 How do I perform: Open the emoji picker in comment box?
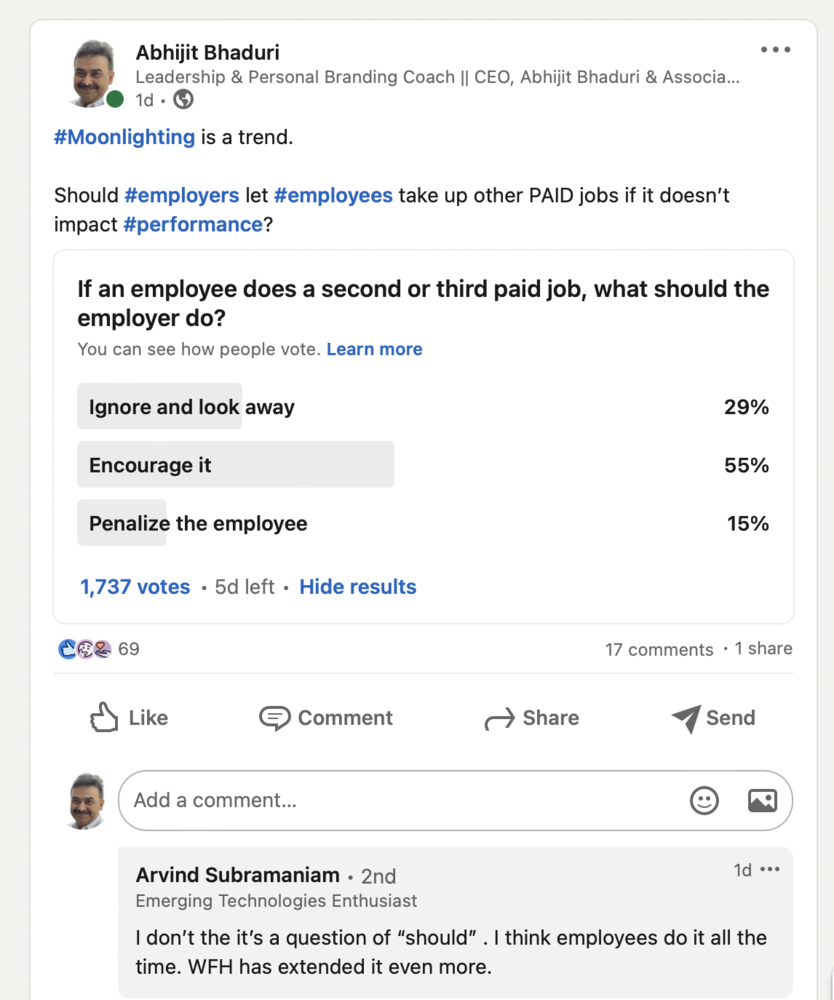pyautogui.click(x=704, y=800)
